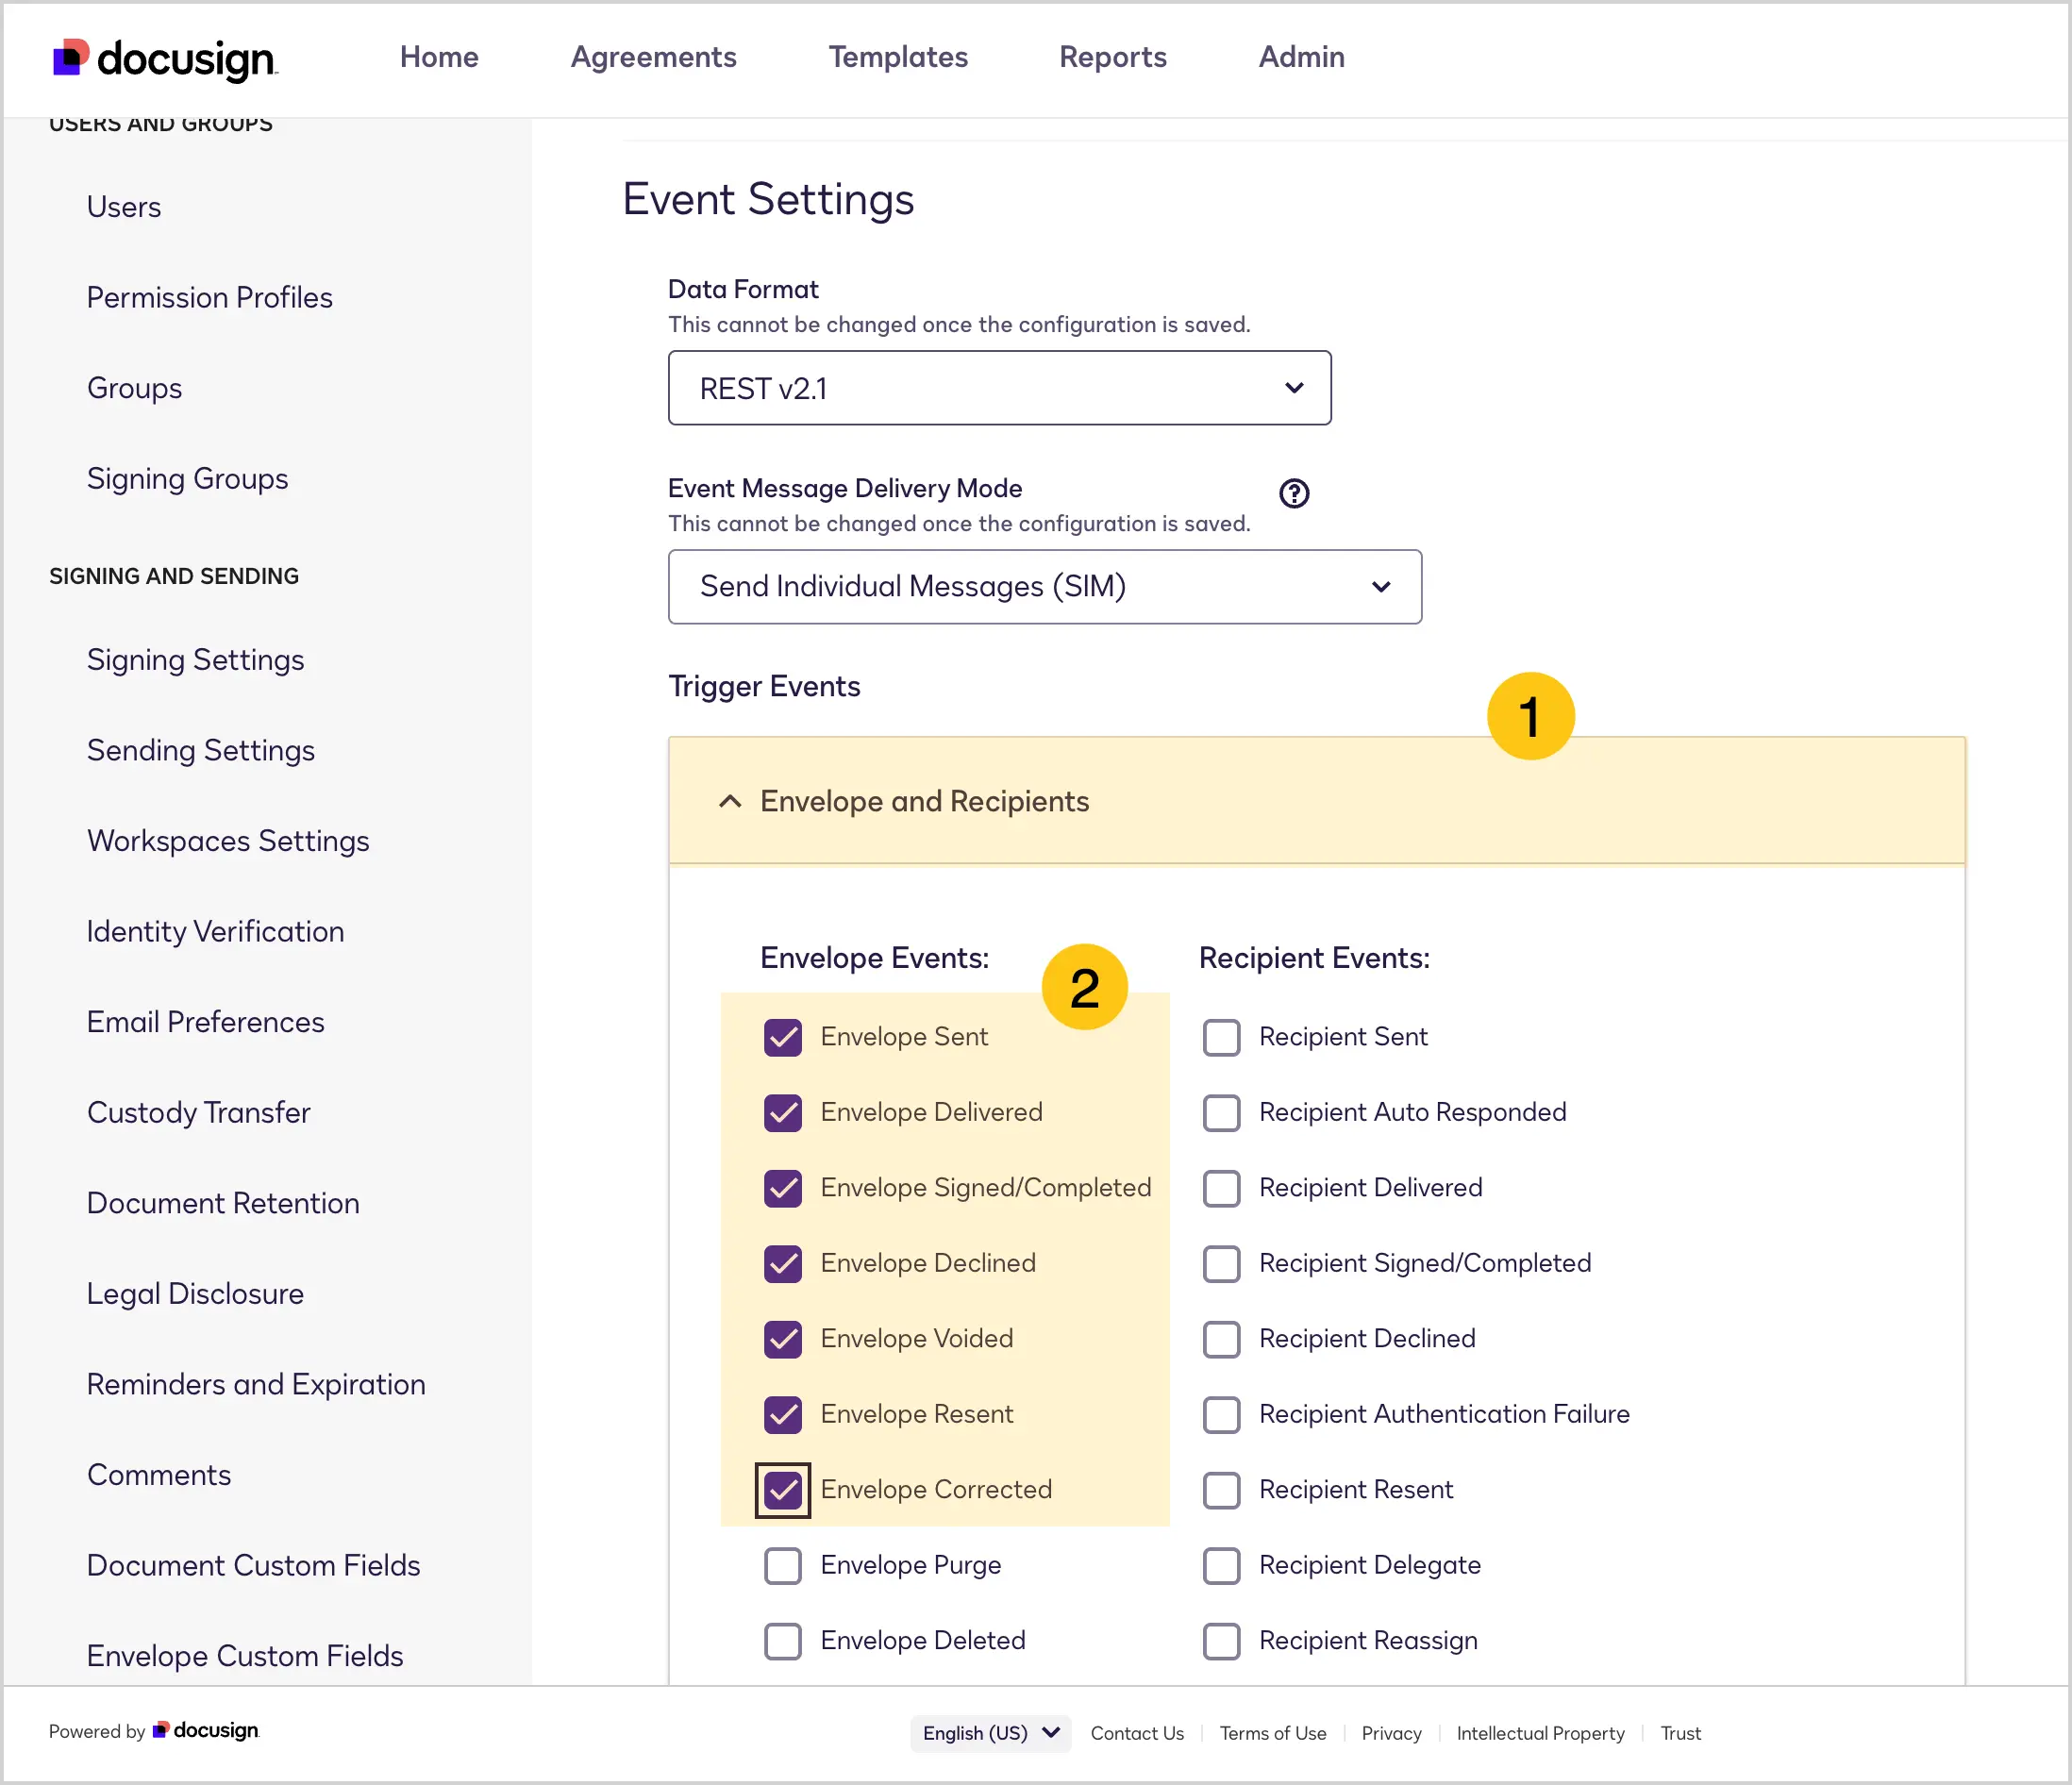This screenshot has width=2072, height=1785.
Task: Uncheck the Envelope Signed/Completed checkbox
Action: (783, 1188)
